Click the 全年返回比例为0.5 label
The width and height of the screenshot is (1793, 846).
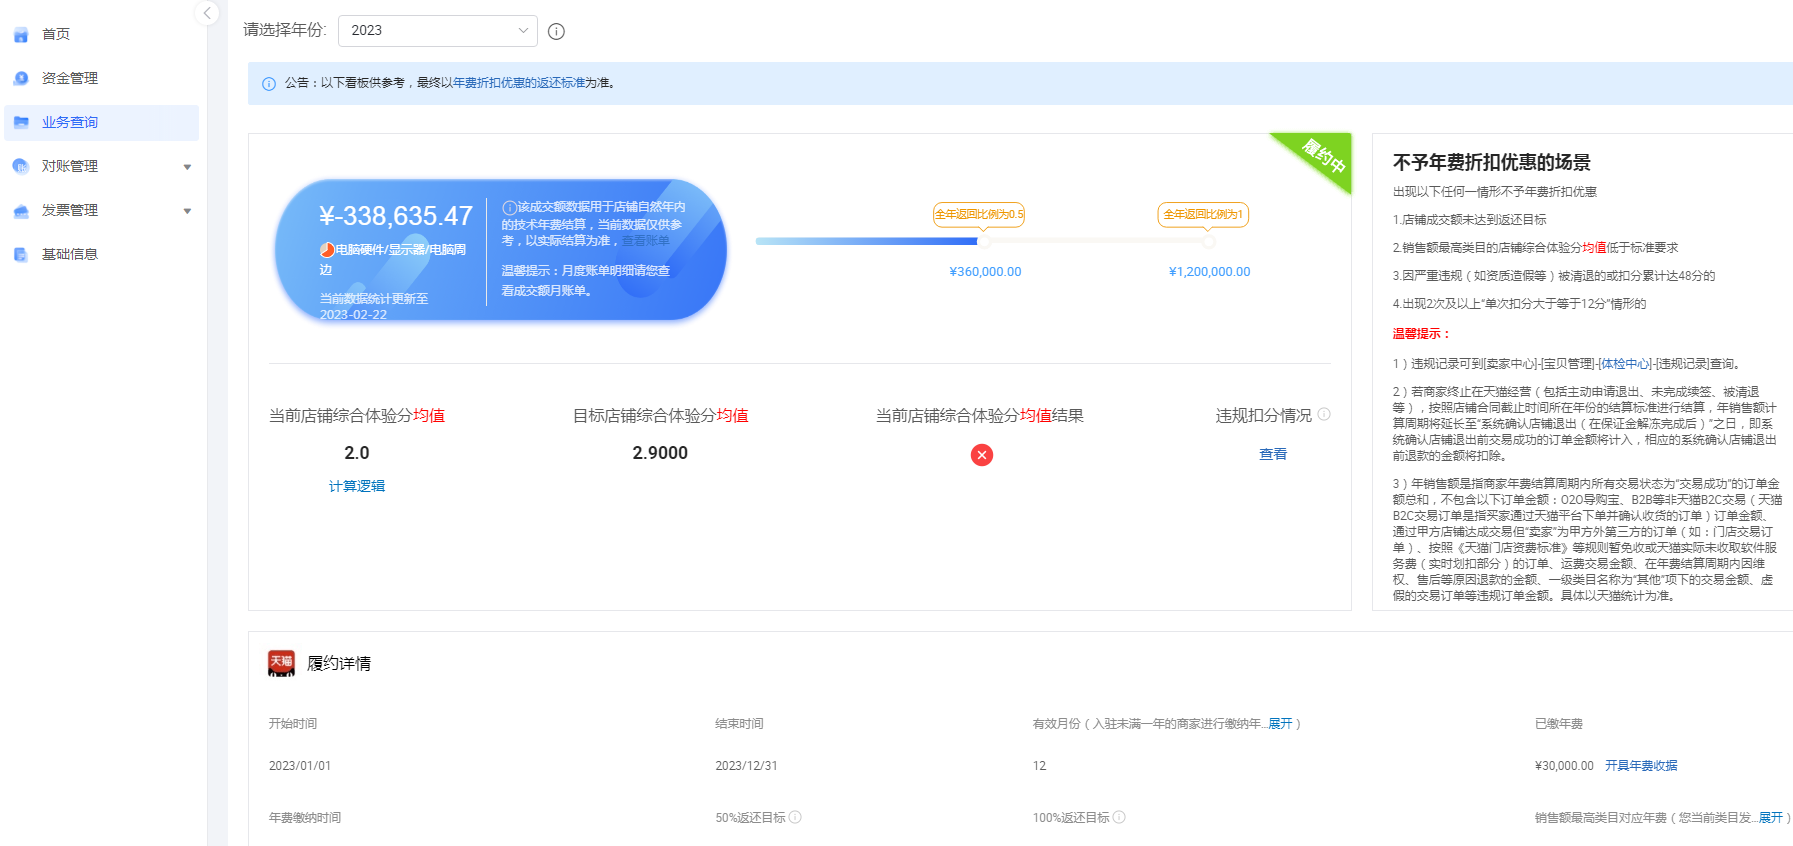click(x=979, y=214)
